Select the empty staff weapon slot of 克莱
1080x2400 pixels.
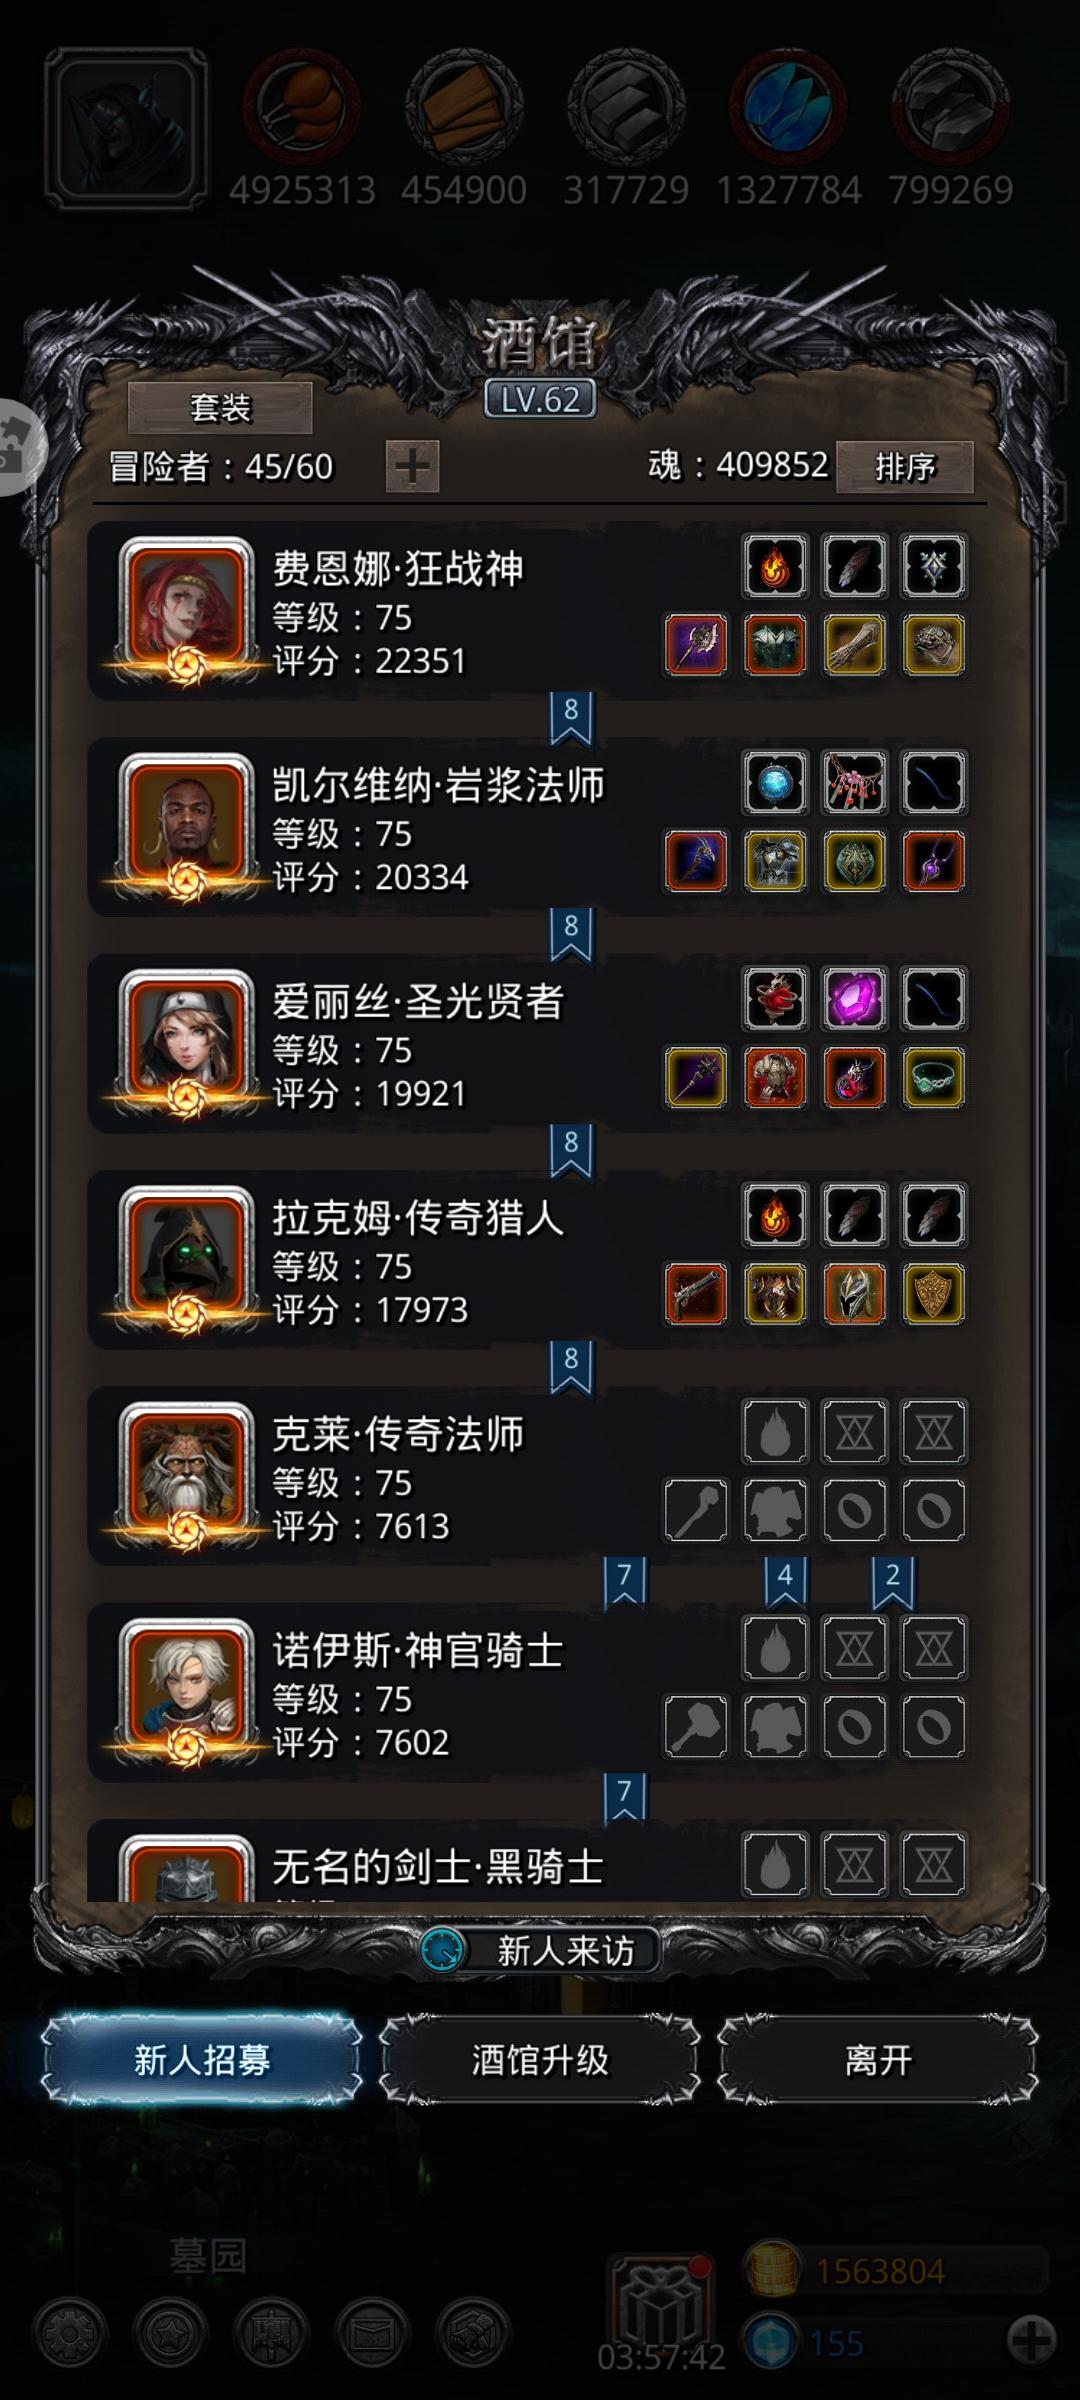[x=696, y=1510]
